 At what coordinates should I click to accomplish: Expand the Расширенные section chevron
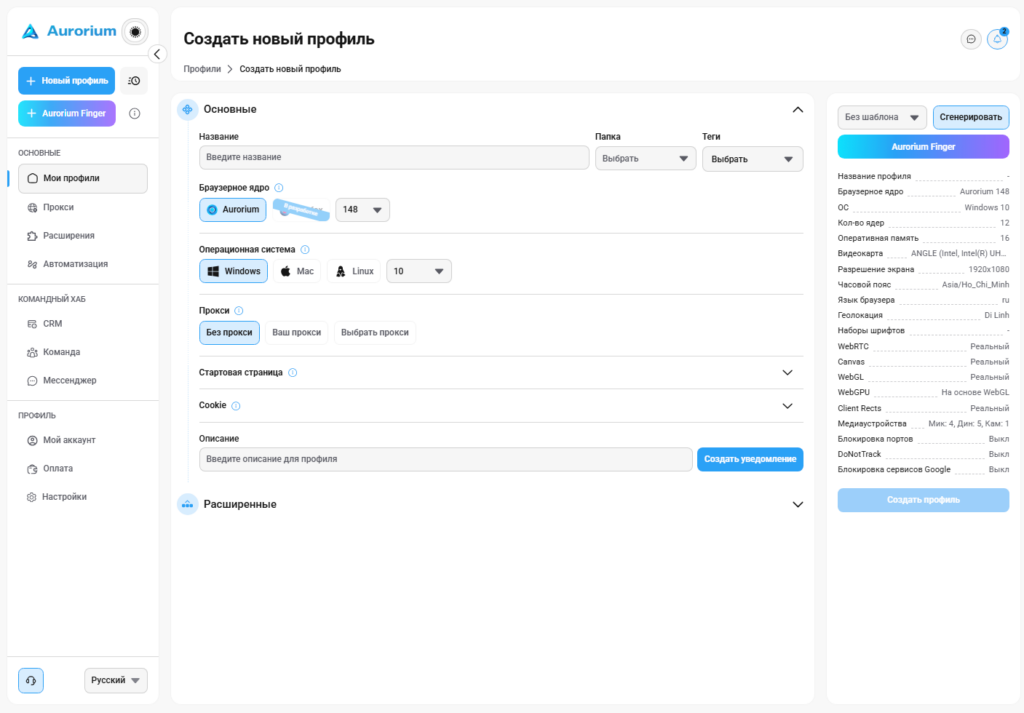(x=797, y=505)
